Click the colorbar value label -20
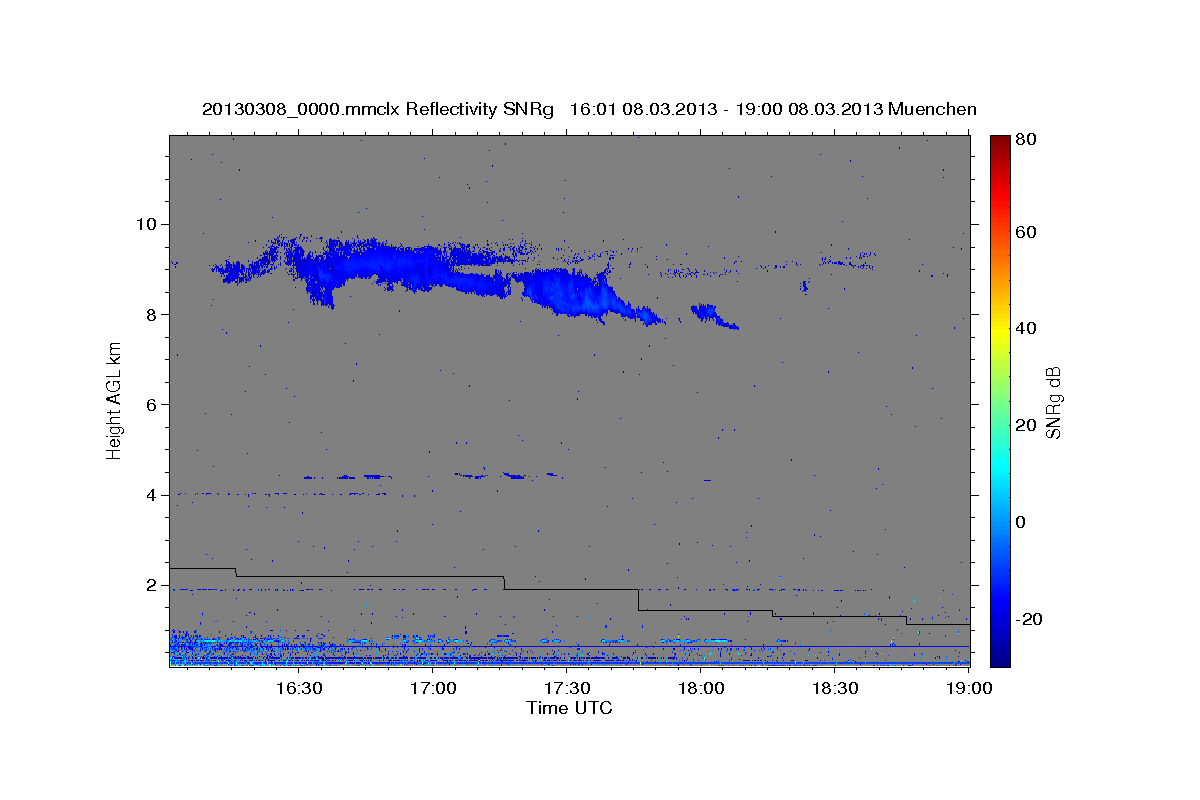The image size is (1200, 800). (1028, 619)
